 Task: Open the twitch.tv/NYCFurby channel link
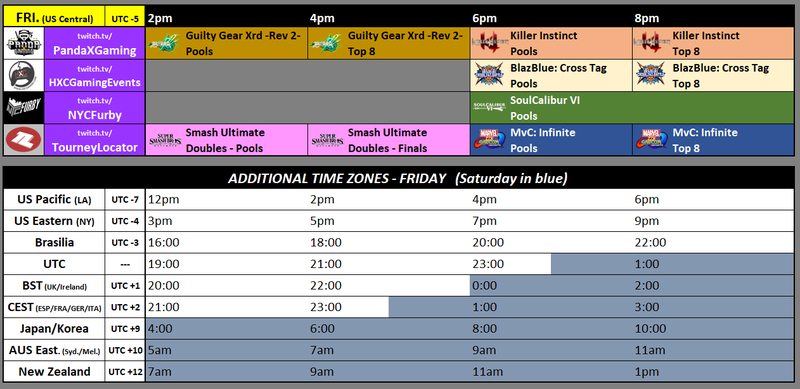(95, 108)
